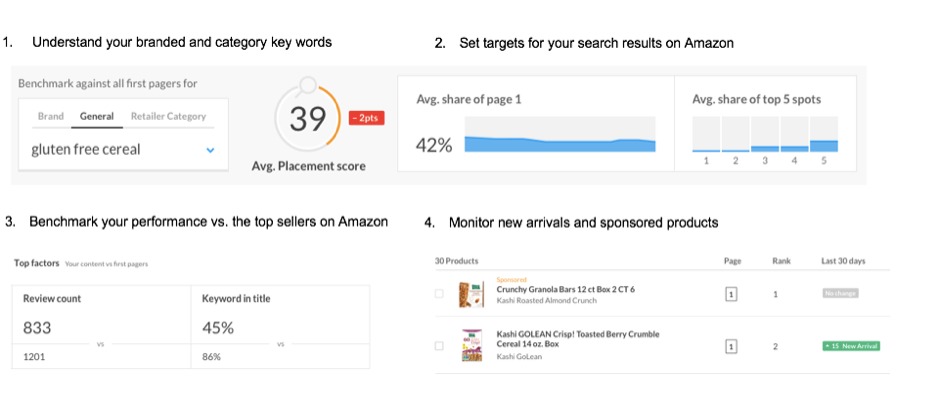Image resolution: width=939 pixels, height=405 pixels.
Task: Click Crunchy Granola Bars 12 ct title link
Action: pyautogui.click(x=565, y=289)
